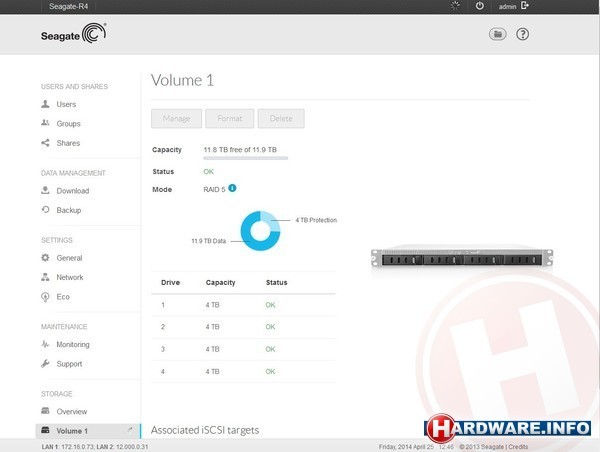Click the date in the footer
This screenshot has height=452, width=600.
[x=406, y=447]
